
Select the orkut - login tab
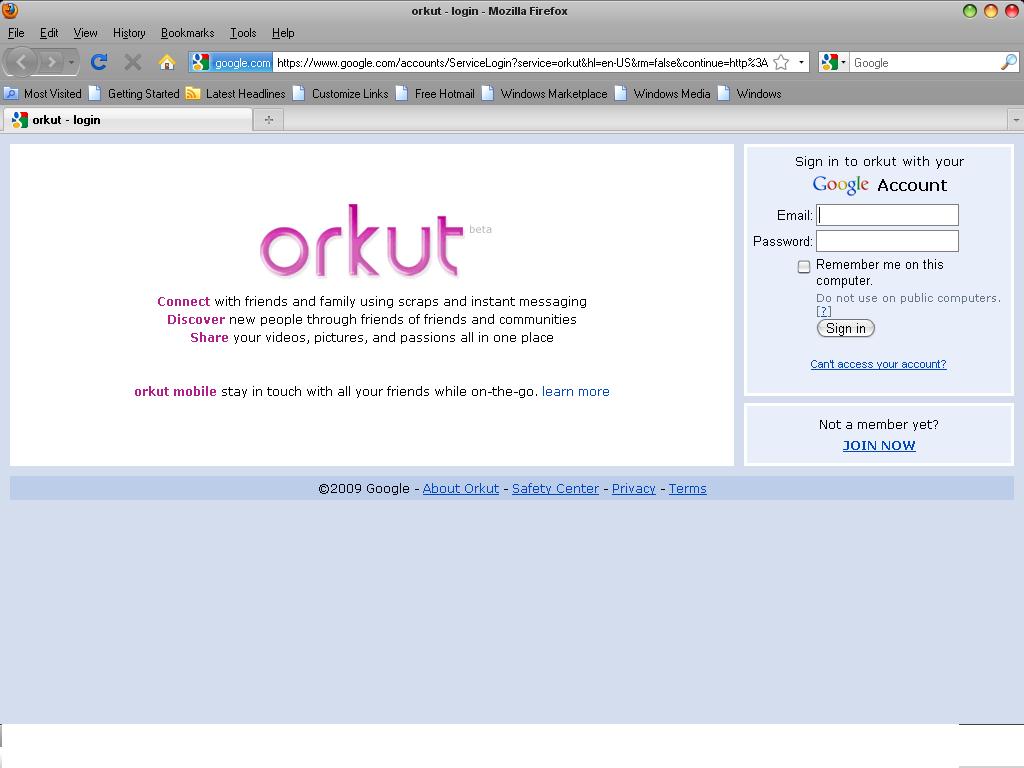[128, 120]
